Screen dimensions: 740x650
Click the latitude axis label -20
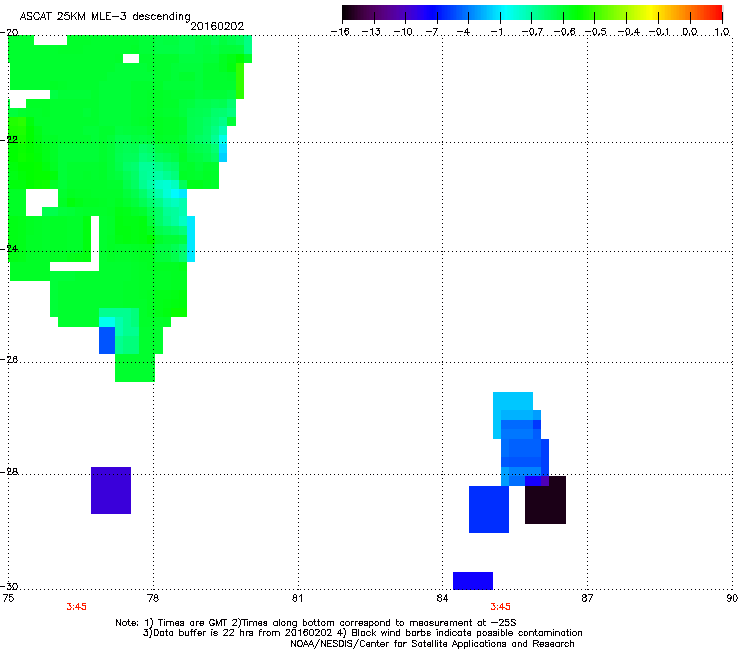(x=10, y=32)
